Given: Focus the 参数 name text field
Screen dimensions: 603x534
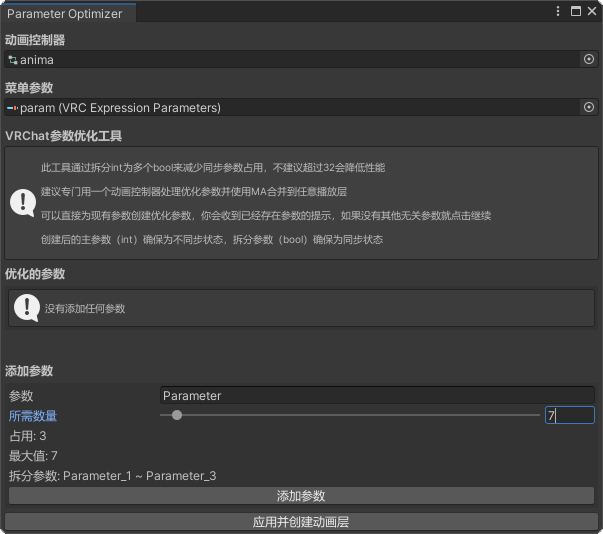Looking at the screenshot, I should coord(377,396).
